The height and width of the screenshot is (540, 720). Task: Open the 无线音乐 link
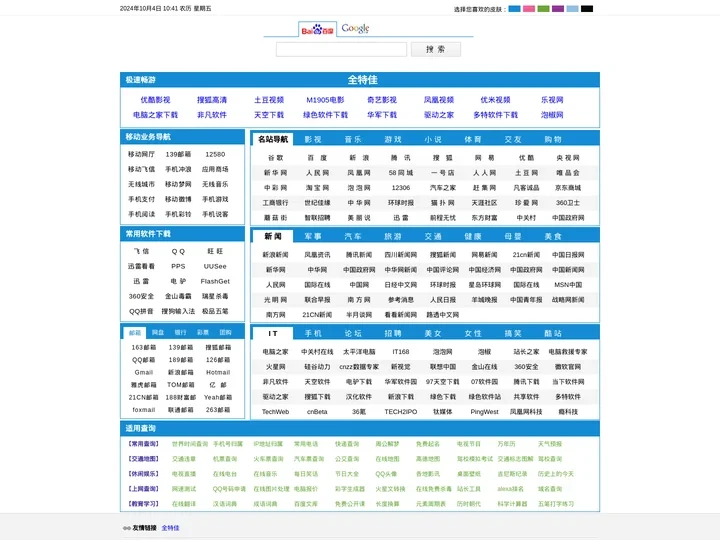pyautogui.click(x=215, y=184)
